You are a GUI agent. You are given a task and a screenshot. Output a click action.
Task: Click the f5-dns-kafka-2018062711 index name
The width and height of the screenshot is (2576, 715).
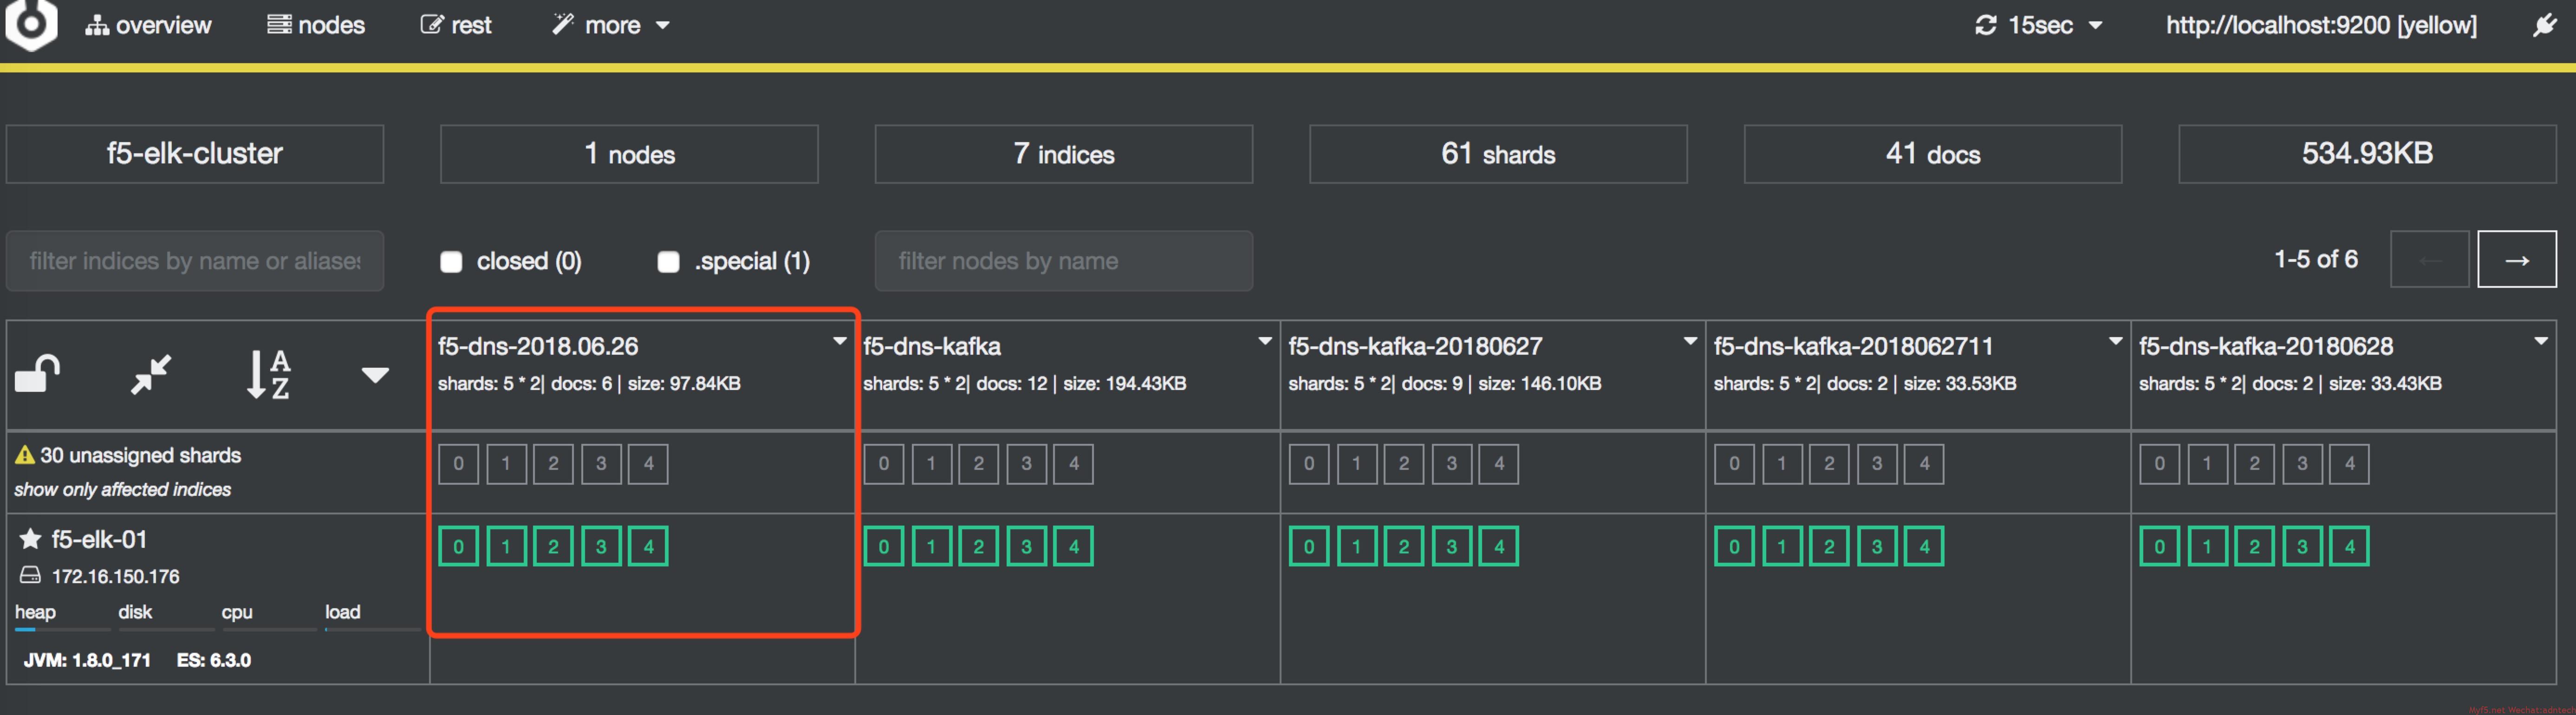1853,347
